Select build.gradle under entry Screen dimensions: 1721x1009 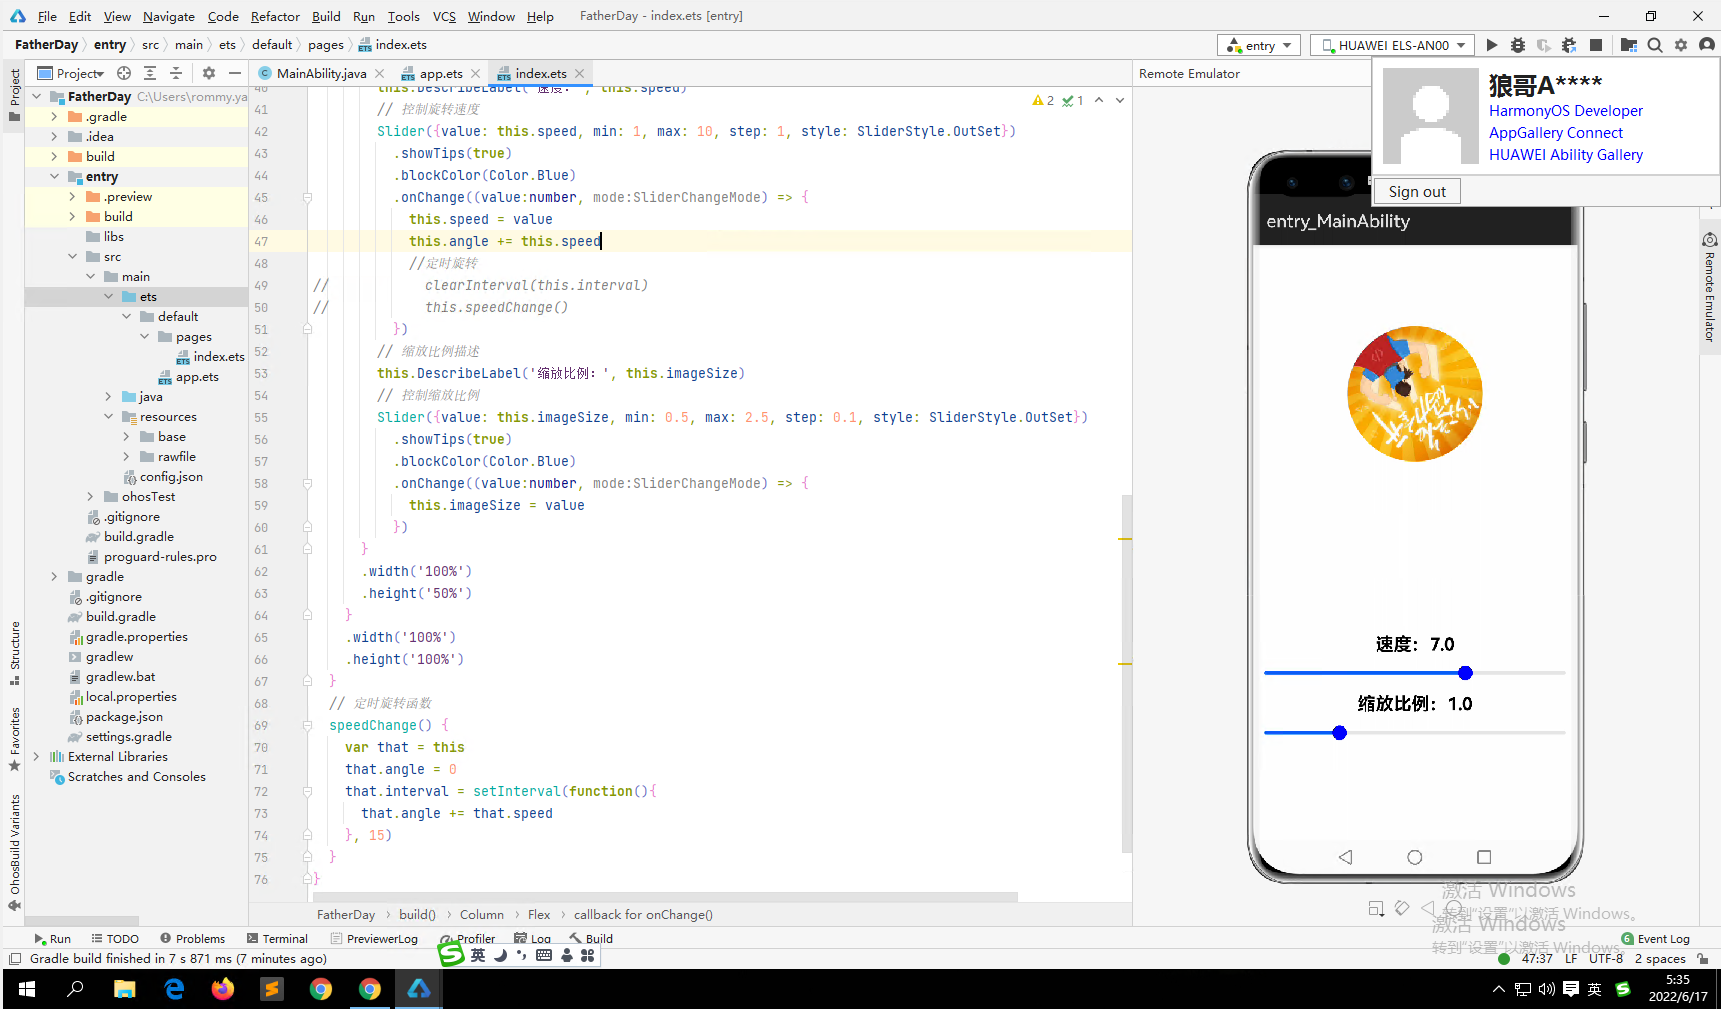click(130, 537)
